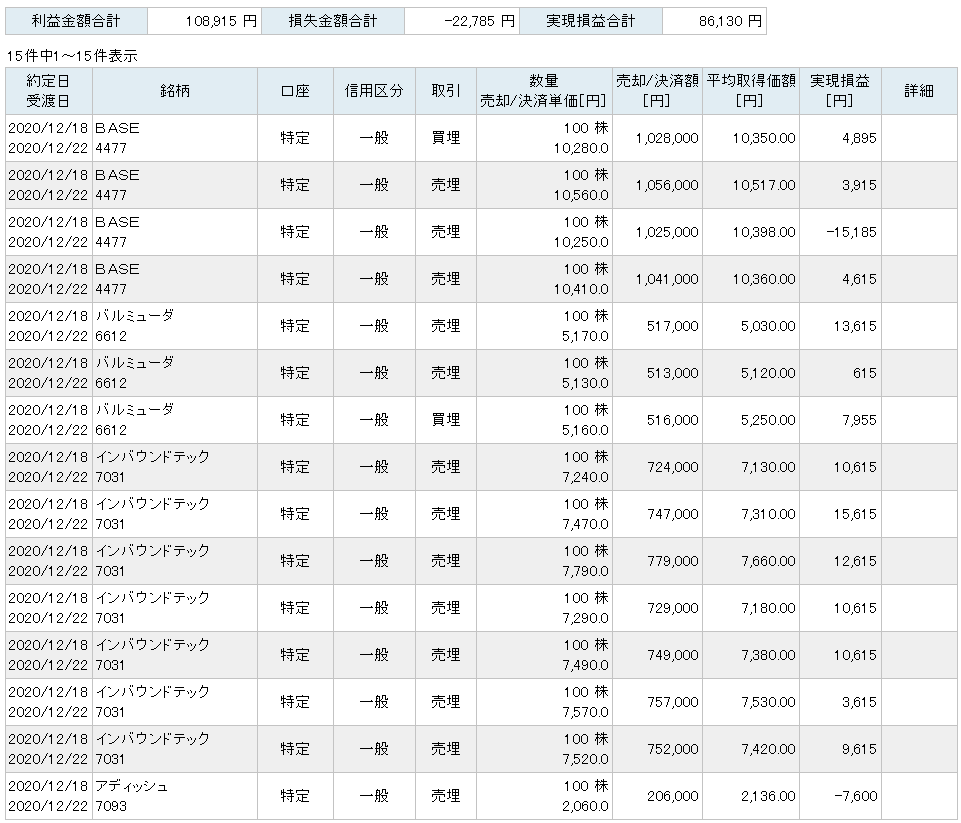961x823 pixels.
Task: Click the settlement amount 1,056,000 cell
Action: tap(657, 185)
